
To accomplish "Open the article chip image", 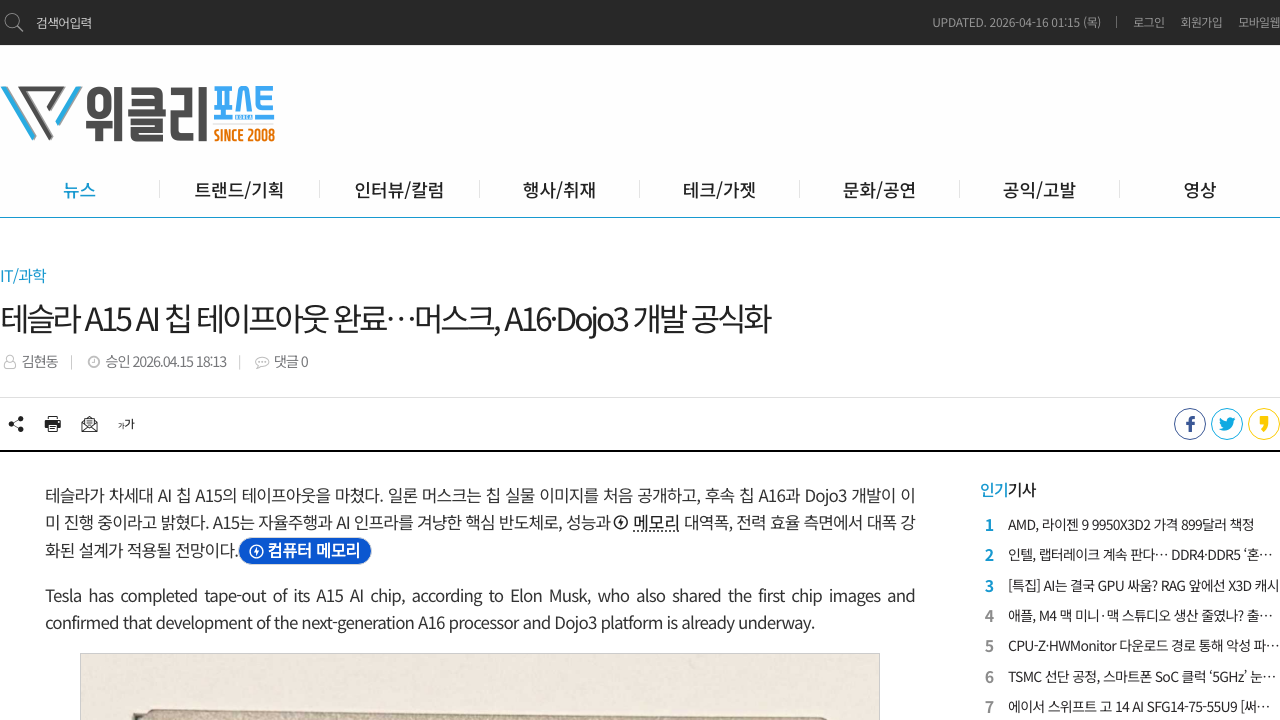I will (x=480, y=687).
